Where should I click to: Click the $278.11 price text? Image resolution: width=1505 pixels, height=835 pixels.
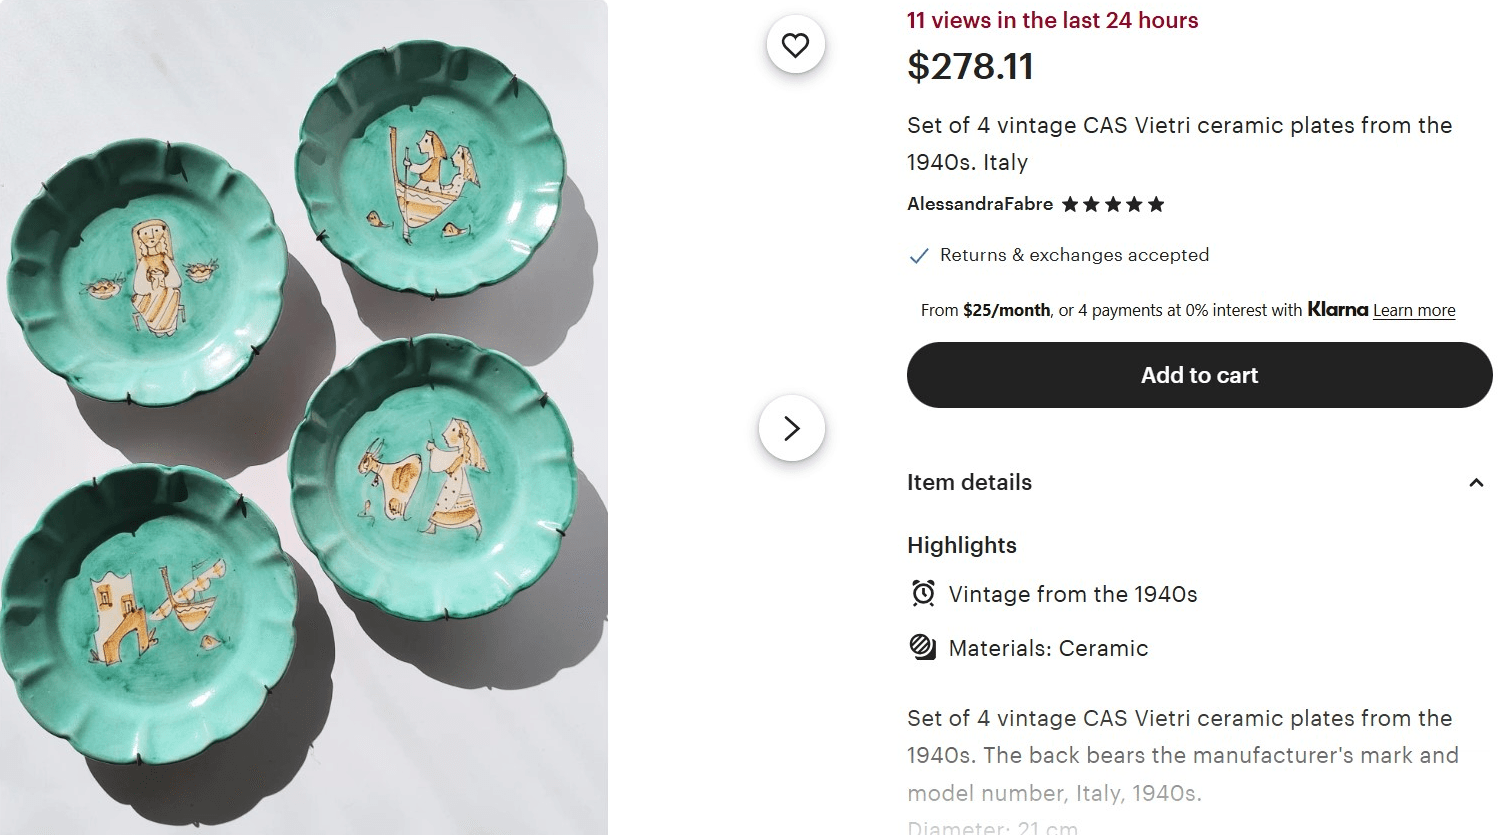click(970, 67)
